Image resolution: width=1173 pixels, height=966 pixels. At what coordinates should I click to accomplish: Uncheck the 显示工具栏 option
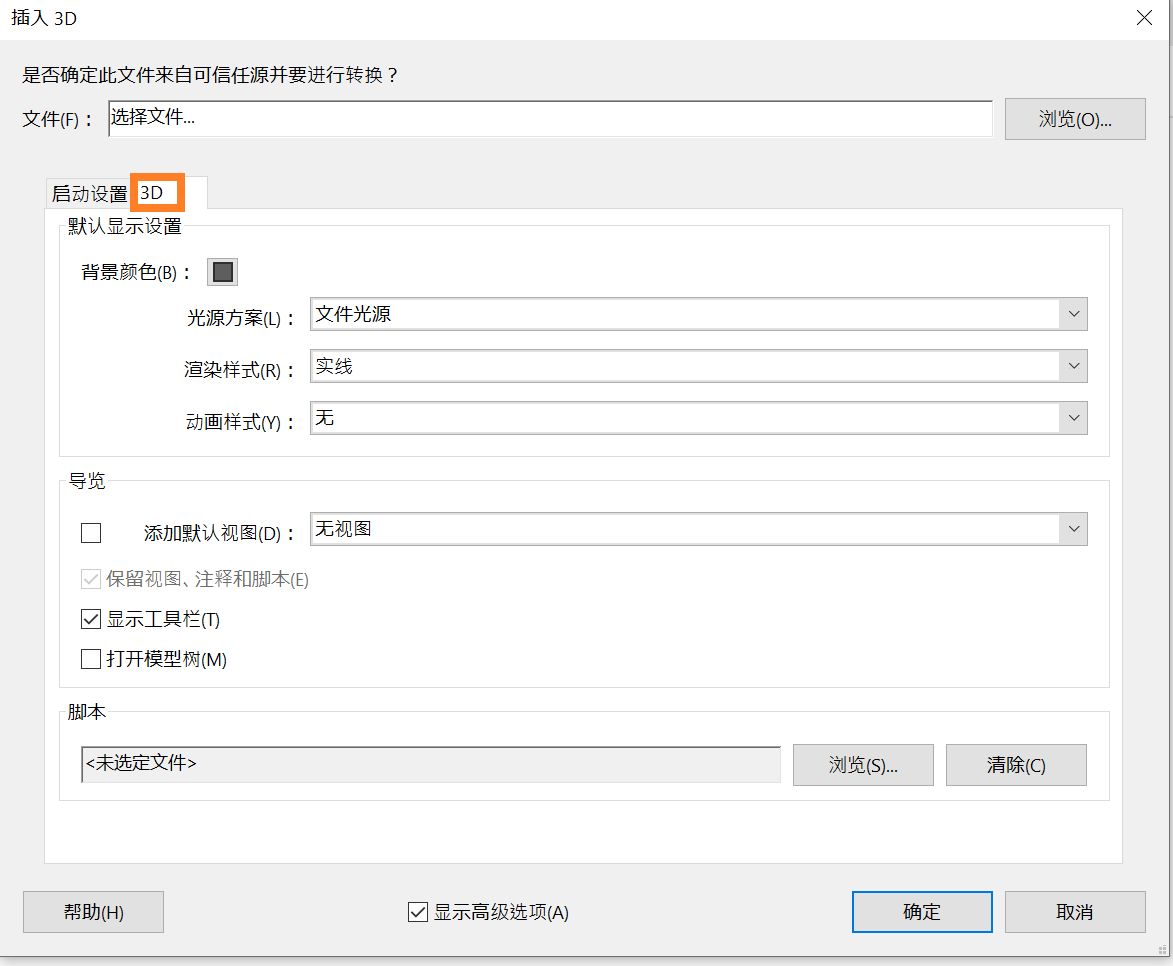click(x=90, y=618)
